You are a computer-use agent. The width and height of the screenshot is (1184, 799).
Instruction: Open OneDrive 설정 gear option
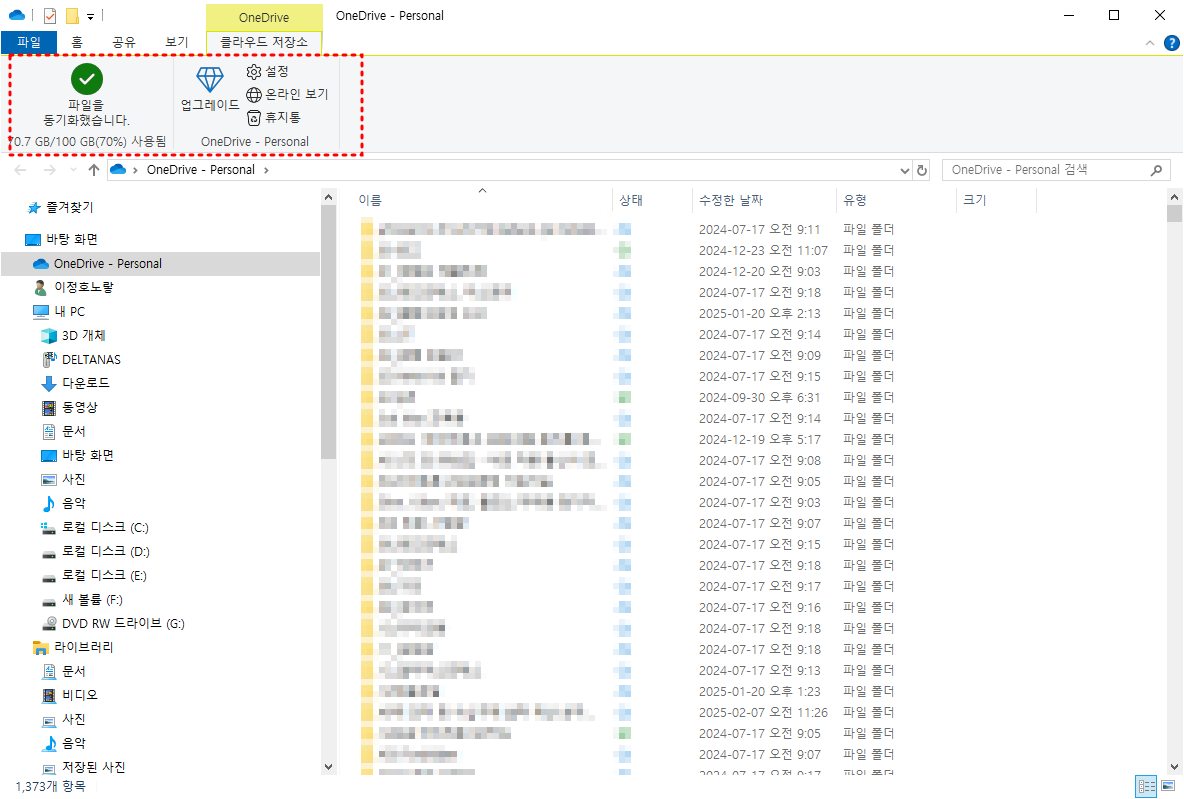pos(268,71)
